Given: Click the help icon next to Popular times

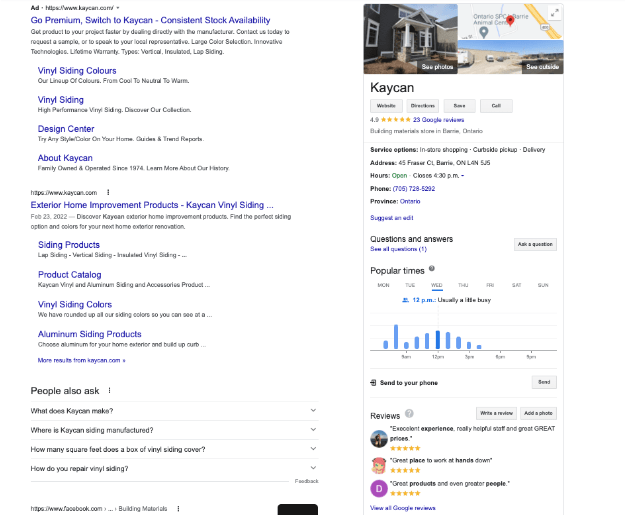Looking at the screenshot, I should pyautogui.click(x=432, y=269).
